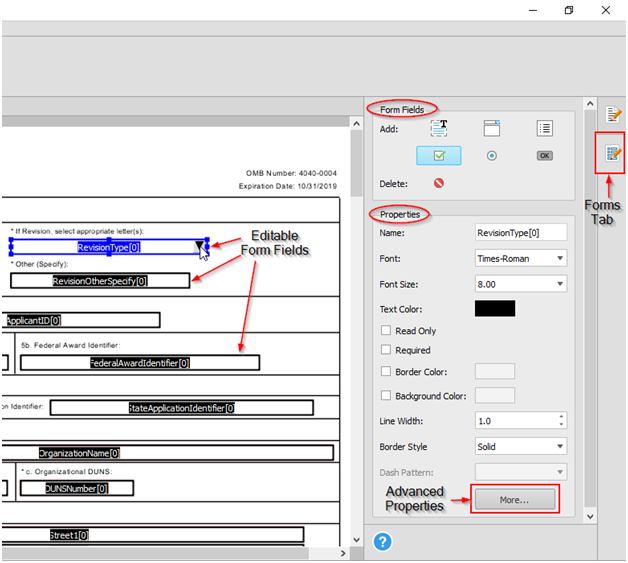
Task: Add a combo box form field
Action: pyautogui.click(x=491, y=129)
